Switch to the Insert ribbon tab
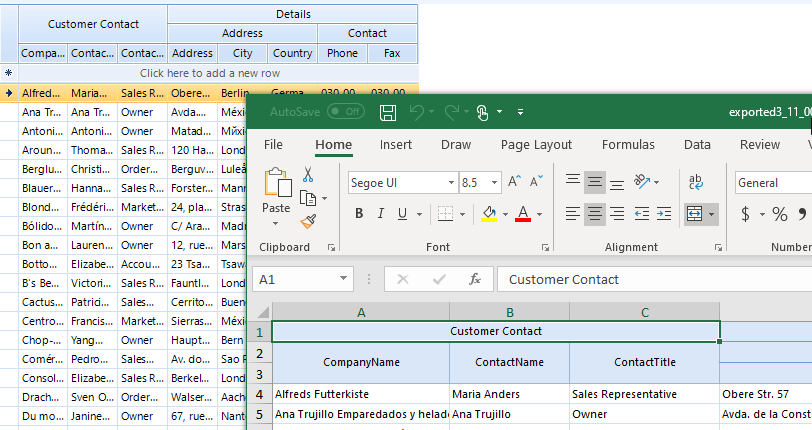812x430 pixels. tap(395, 145)
